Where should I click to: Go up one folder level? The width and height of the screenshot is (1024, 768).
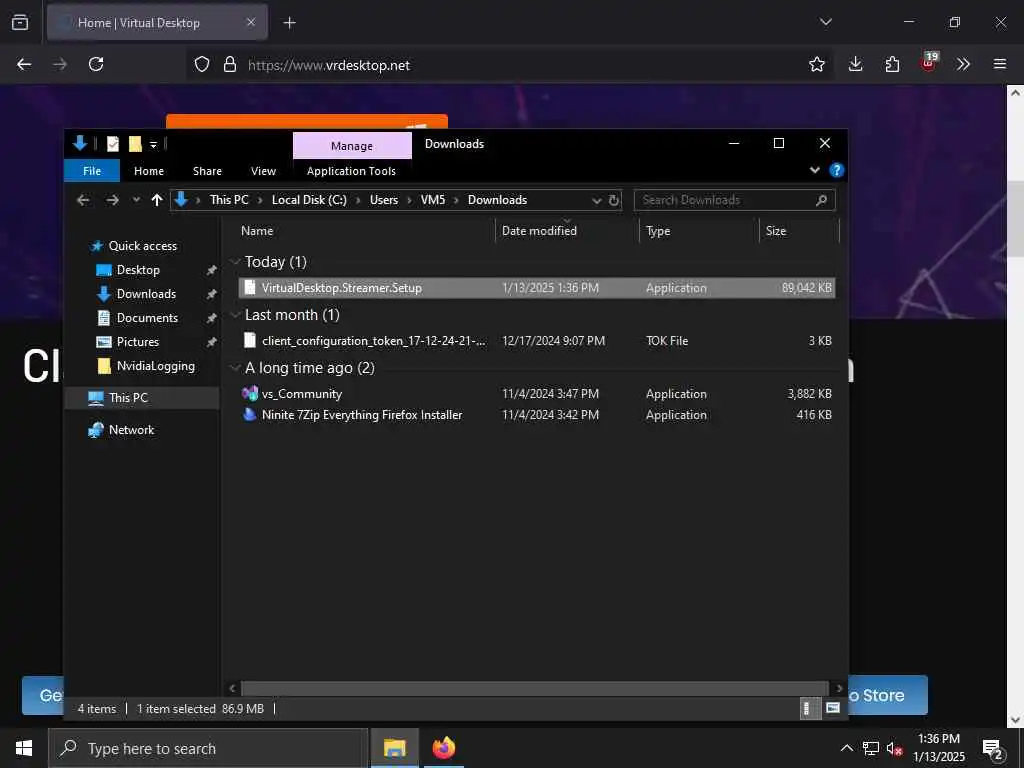pos(157,200)
